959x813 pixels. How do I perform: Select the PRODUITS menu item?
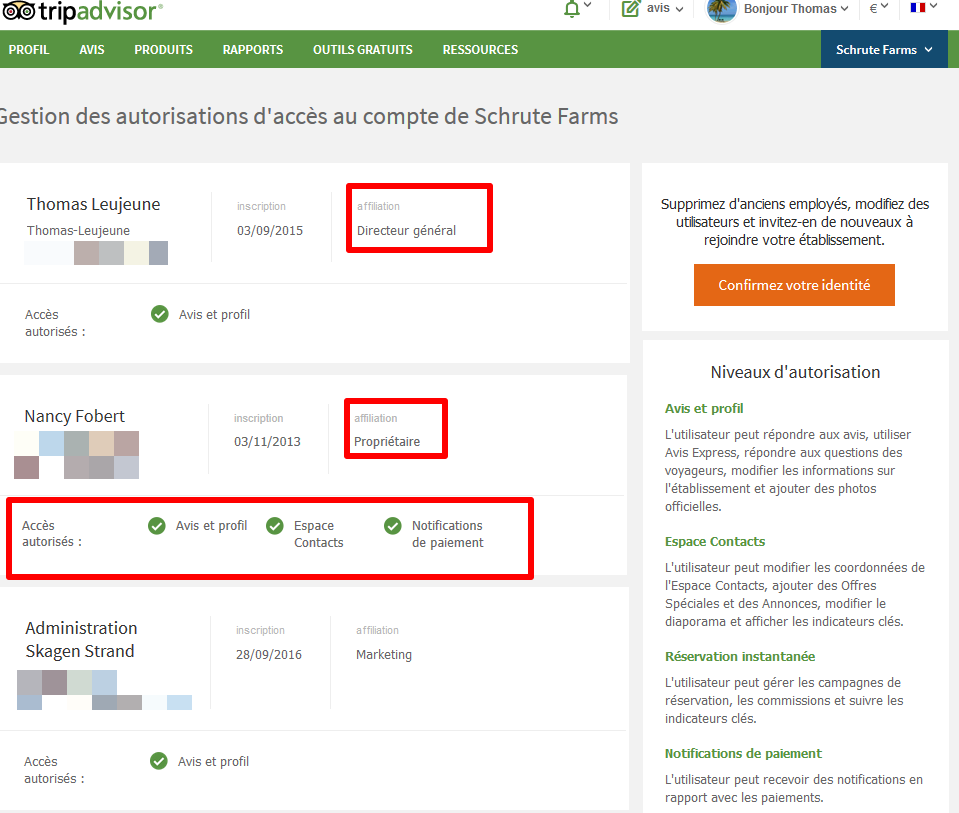(x=163, y=50)
